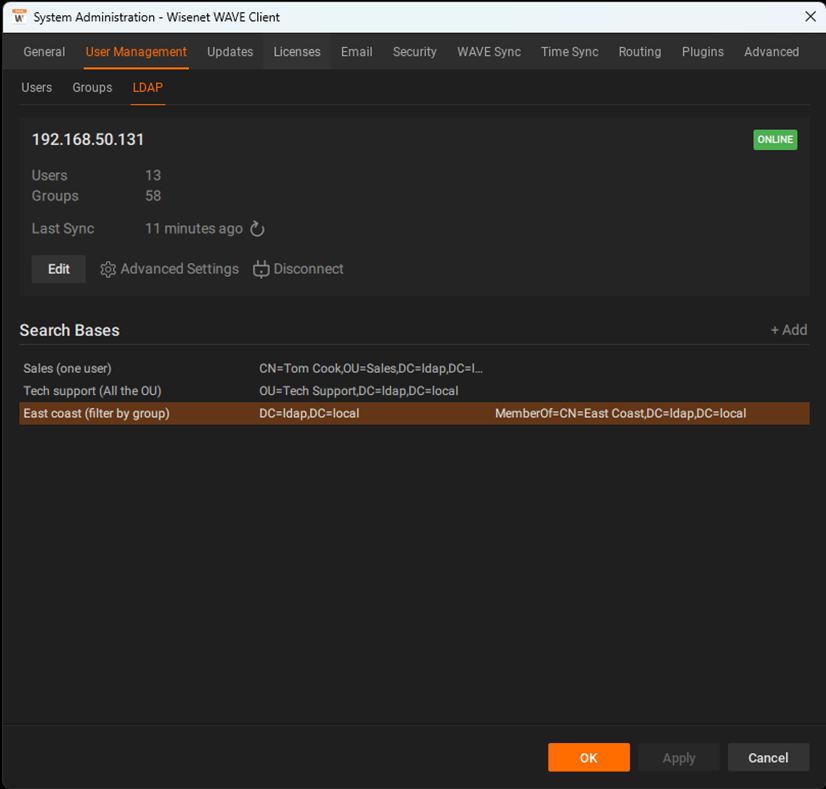
Task: Cancel the dialog
Action: tap(768, 757)
